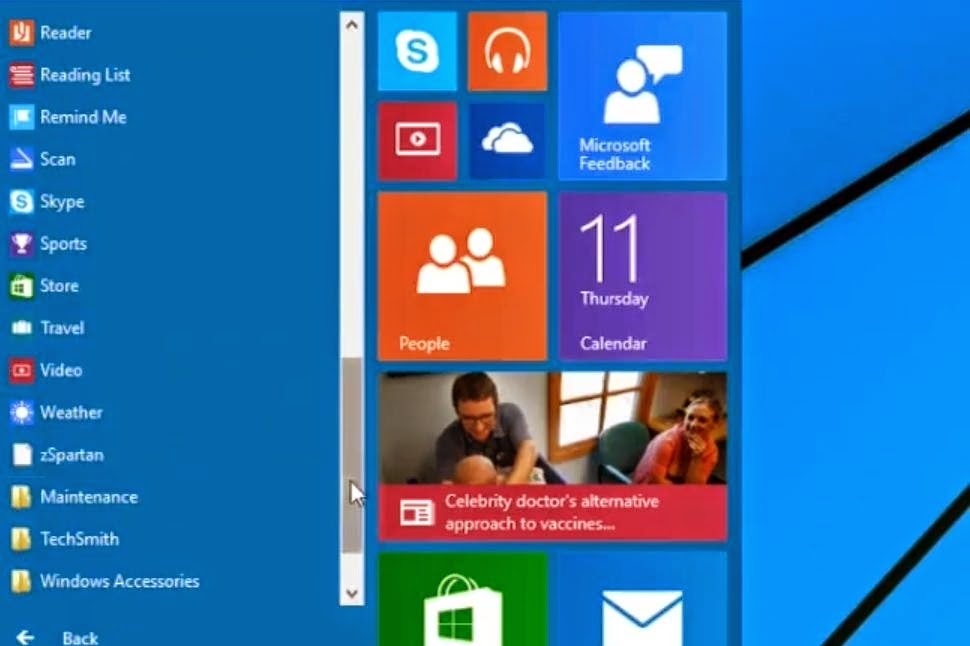The height and width of the screenshot is (646, 970).
Task: Open the Store icon in the apps list
Action: coord(21,286)
